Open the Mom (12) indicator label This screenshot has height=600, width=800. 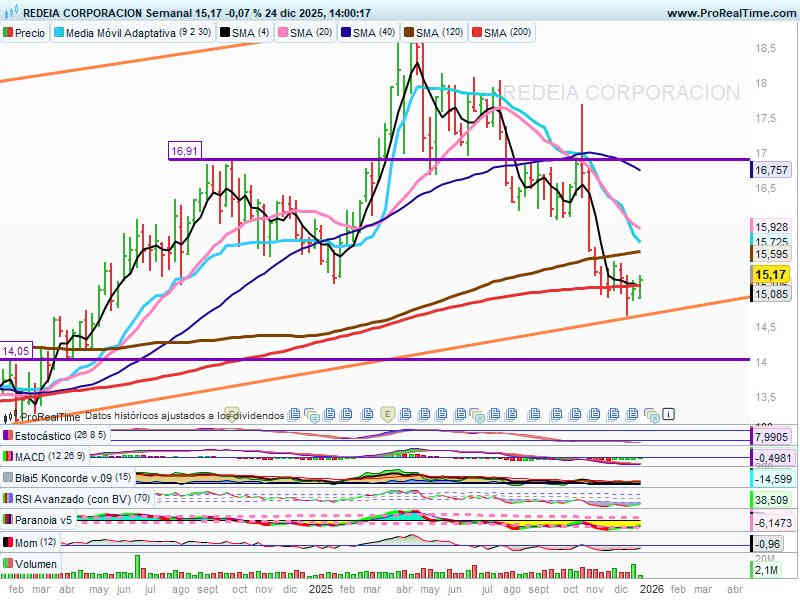click(36, 542)
